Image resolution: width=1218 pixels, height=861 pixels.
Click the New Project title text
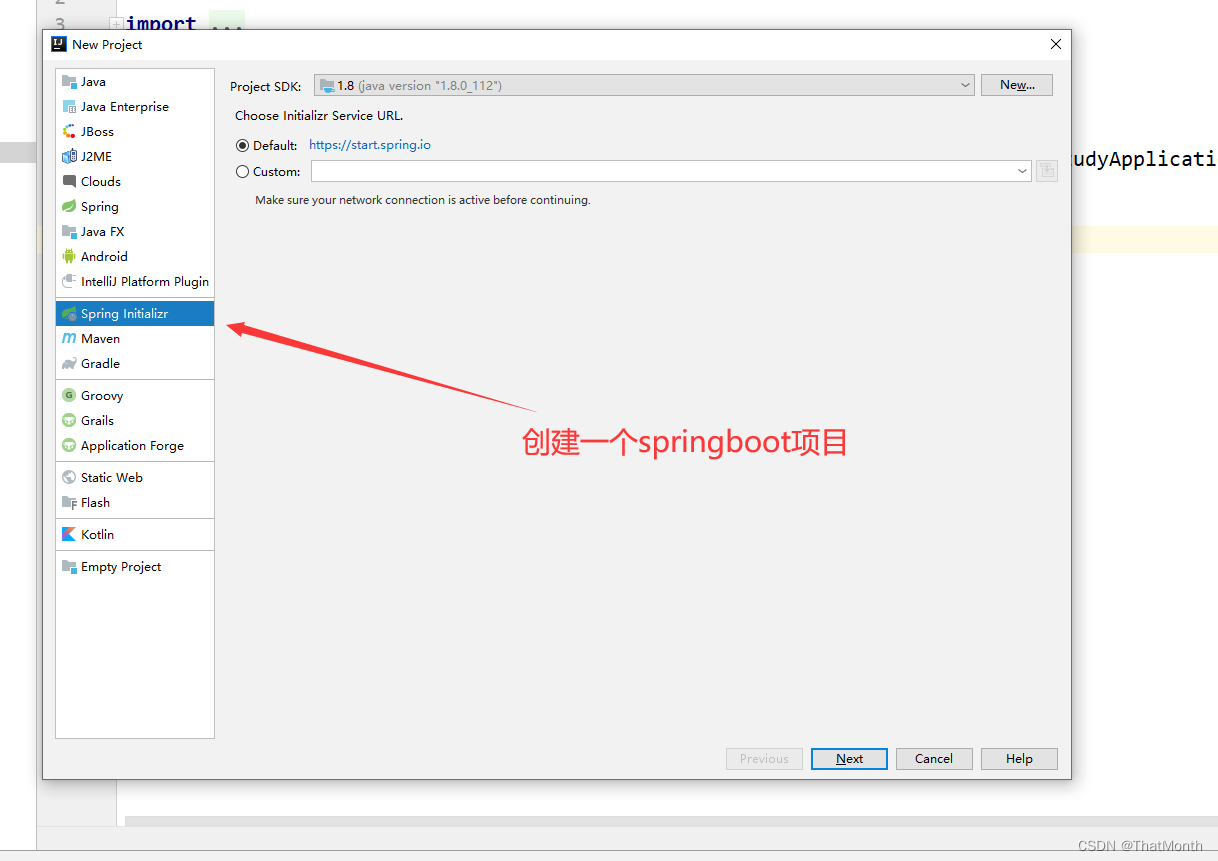tap(107, 45)
